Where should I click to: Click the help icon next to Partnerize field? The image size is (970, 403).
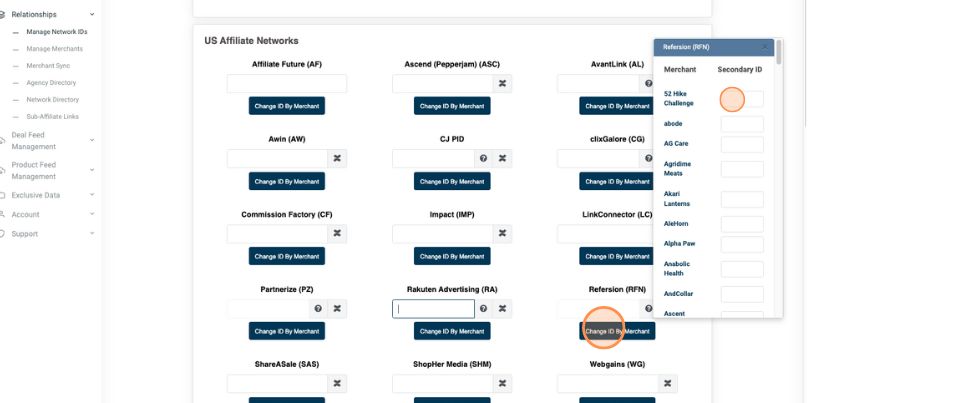pyautogui.click(x=318, y=308)
